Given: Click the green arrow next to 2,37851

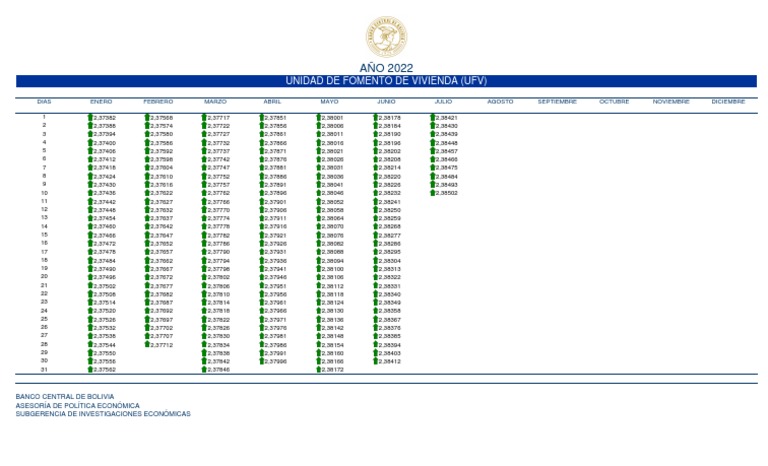Looking at the screenshot, I should point(262,118).
